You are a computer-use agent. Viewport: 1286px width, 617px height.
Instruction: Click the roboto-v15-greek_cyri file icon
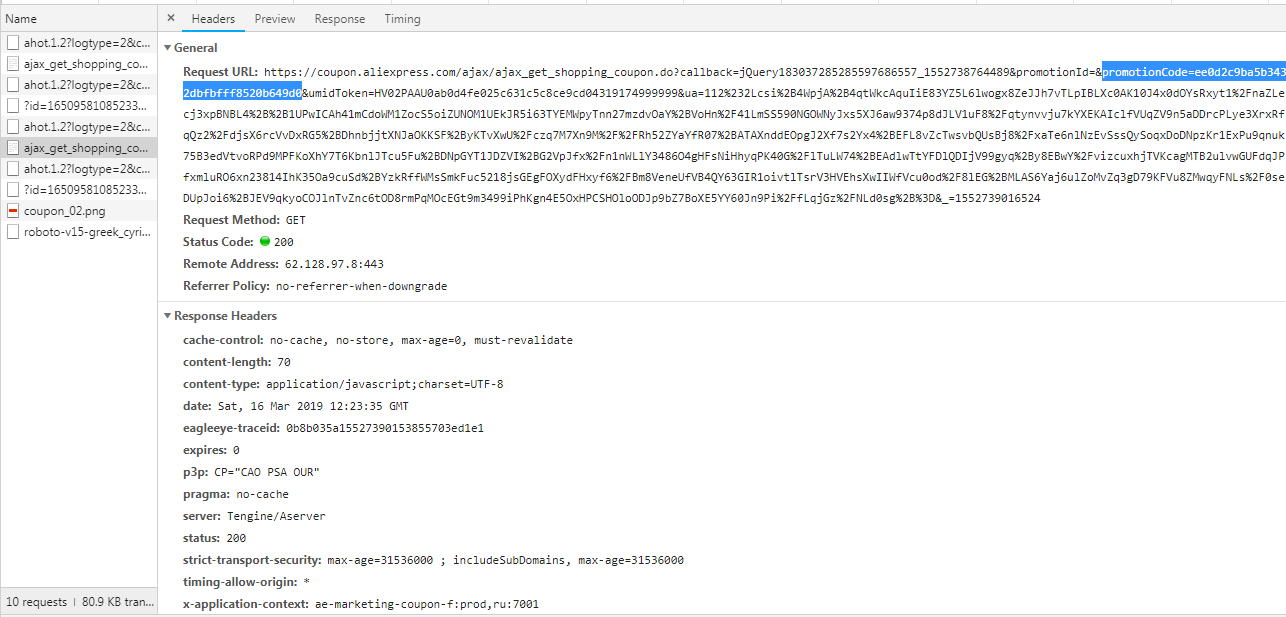click(13, 232)
